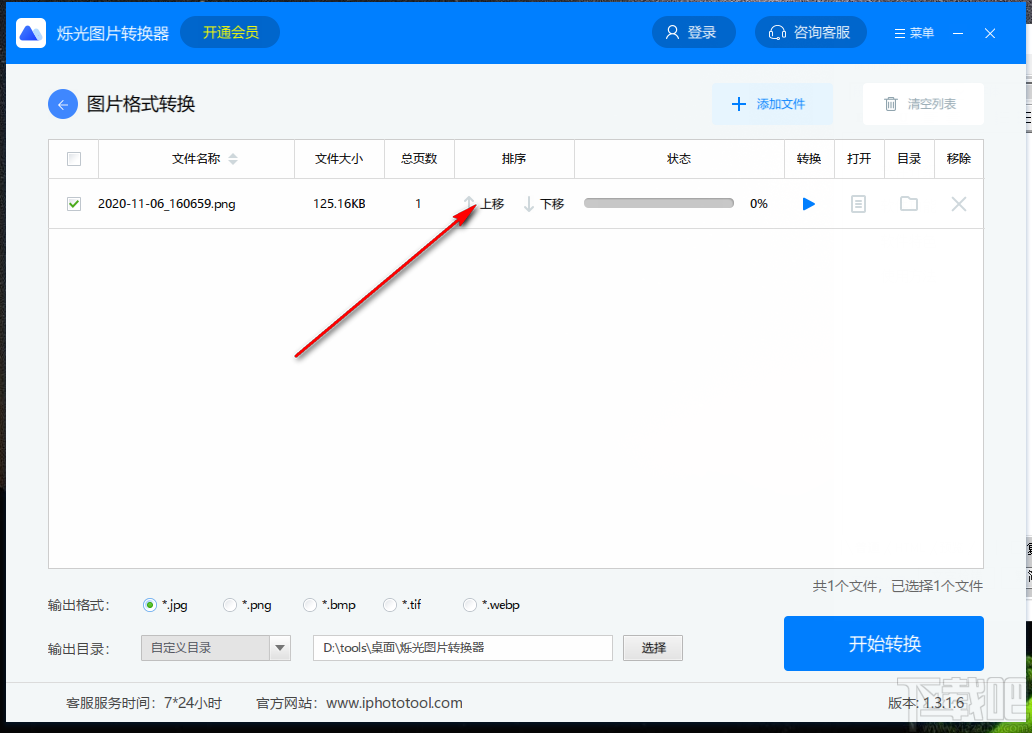Go back with the blue circular arrow icon
This screenshot has height=733, width=1032.
click(x=62, y=103)
